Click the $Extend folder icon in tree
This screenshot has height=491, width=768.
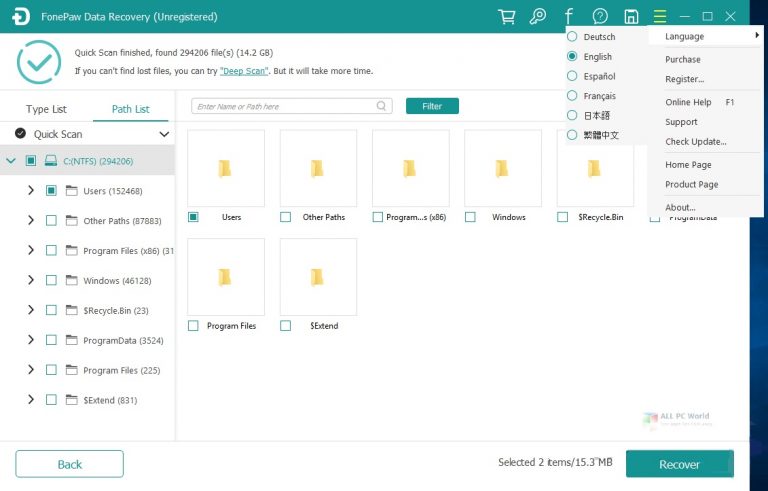point(72,400)
